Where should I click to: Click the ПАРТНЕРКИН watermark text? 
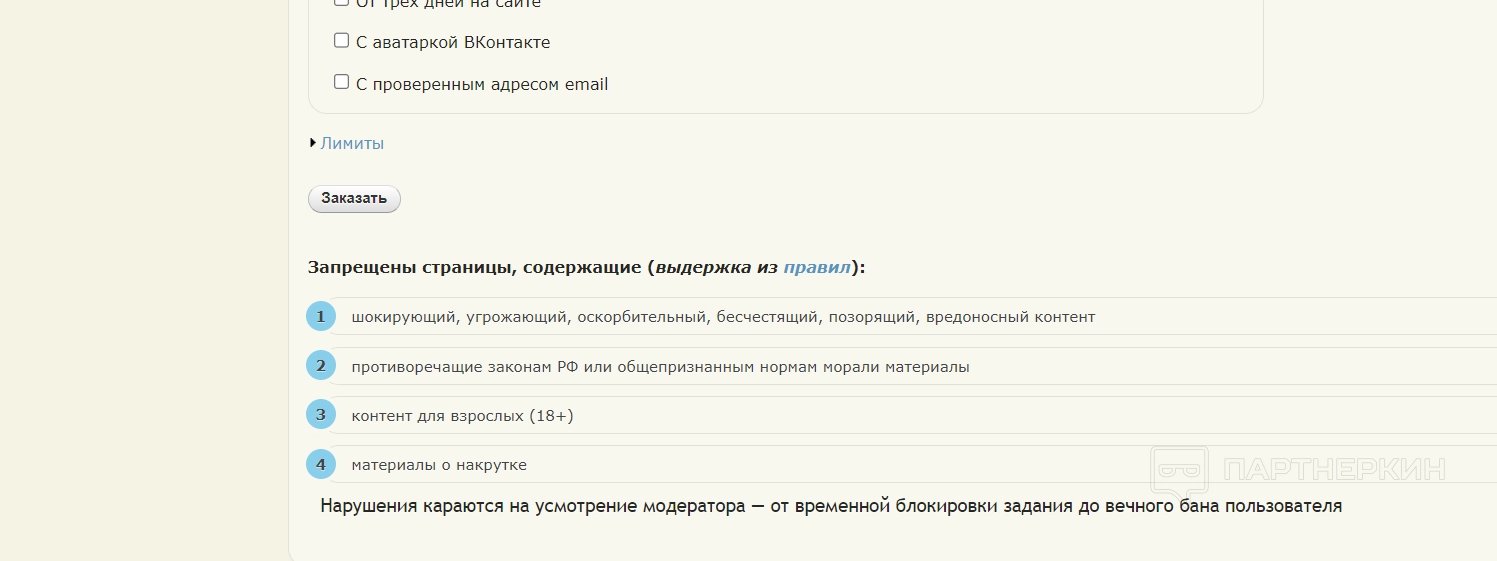coord(1334,470)
